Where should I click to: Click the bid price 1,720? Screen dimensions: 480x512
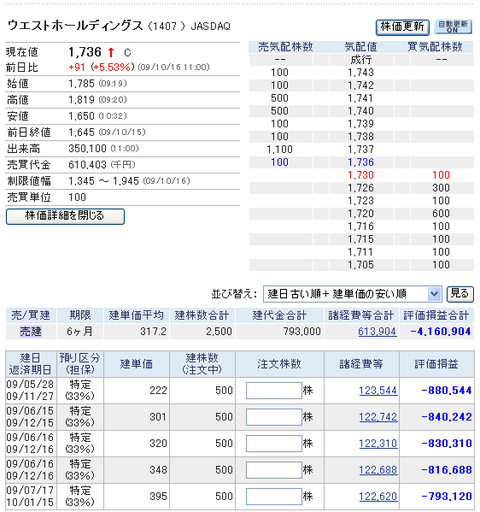point(361,213)
